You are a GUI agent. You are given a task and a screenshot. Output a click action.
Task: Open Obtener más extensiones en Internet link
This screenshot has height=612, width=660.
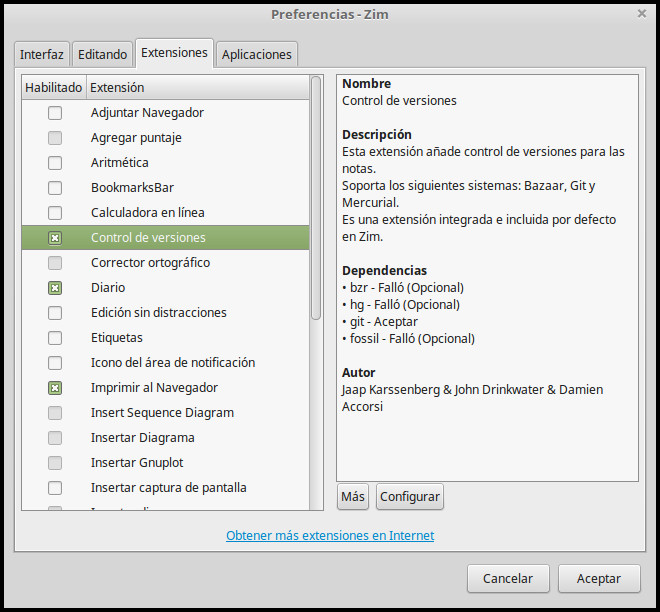click(330, 535)
